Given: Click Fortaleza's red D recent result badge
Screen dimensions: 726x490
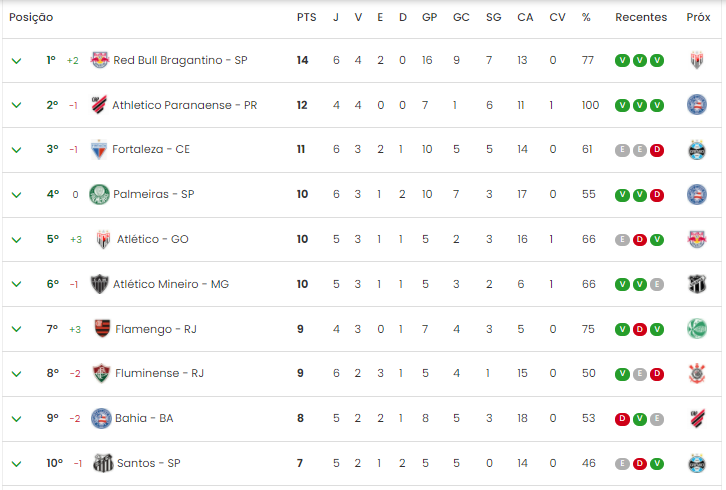Looking at the screenshot, I should (657, 150).
